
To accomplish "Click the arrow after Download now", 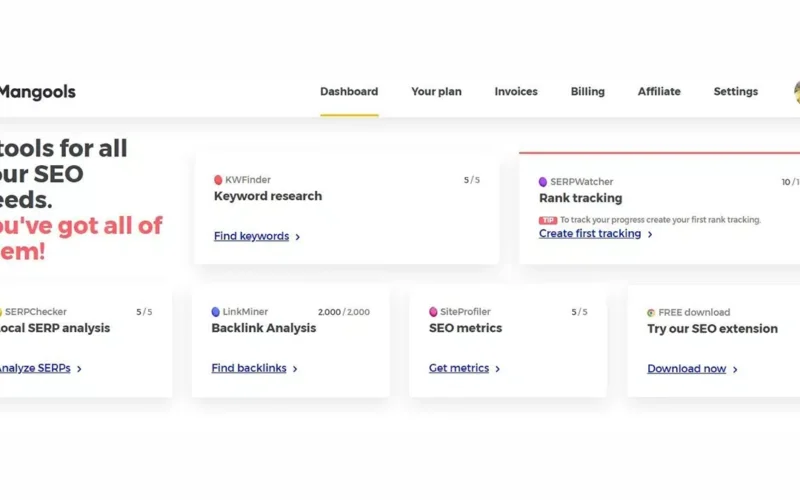I will pos(735,369).
